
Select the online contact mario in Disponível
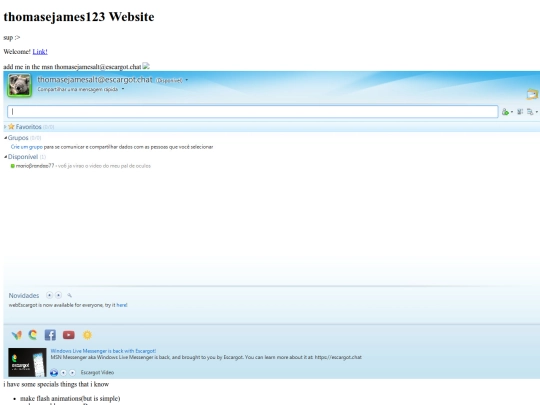pos(33,166)
